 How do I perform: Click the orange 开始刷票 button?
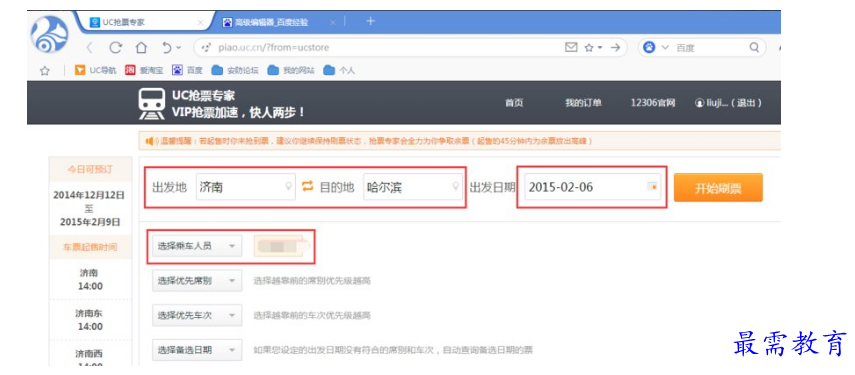tap(718, 188)
